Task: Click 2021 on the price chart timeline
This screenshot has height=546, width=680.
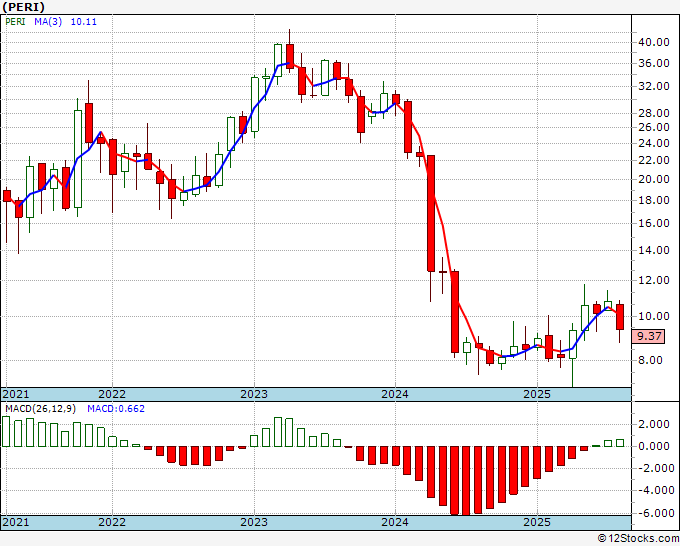Action: (x=16, y=394)
